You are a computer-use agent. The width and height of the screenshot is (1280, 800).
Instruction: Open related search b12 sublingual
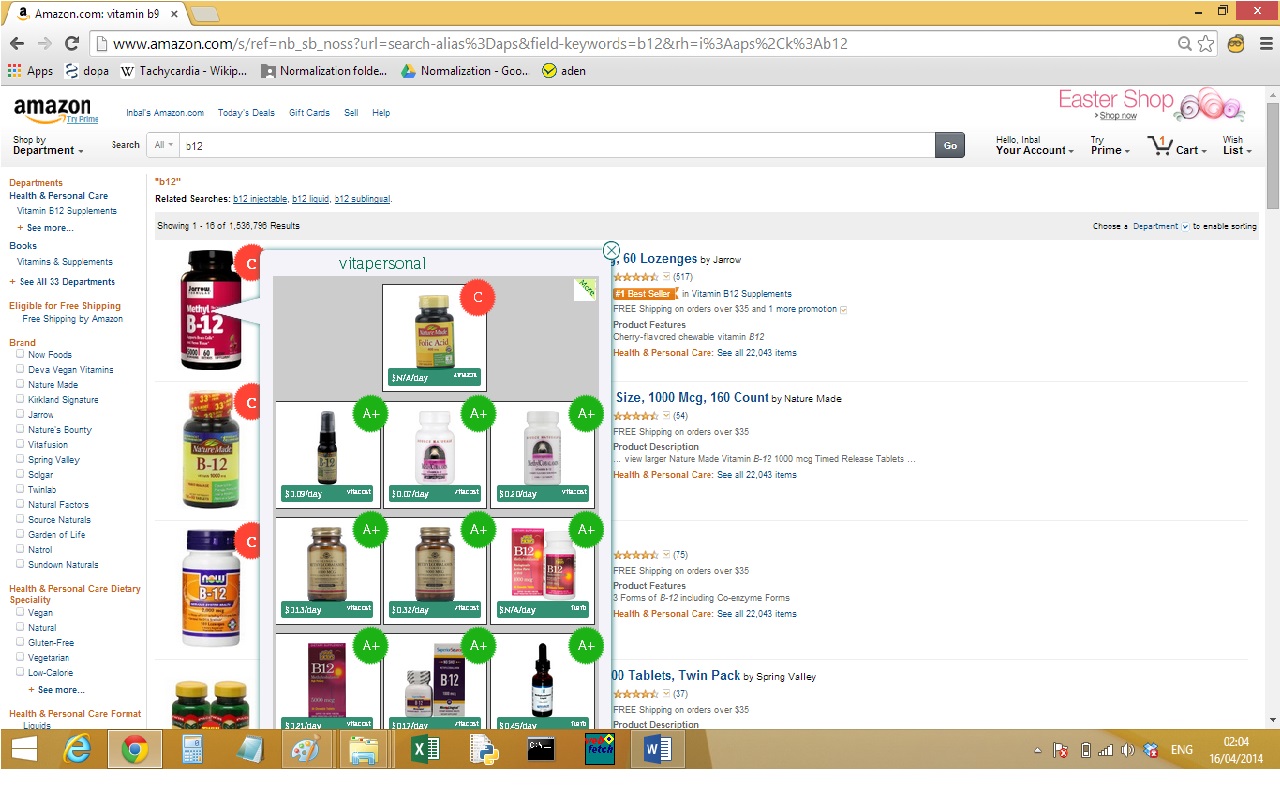(x=362, y=199)
